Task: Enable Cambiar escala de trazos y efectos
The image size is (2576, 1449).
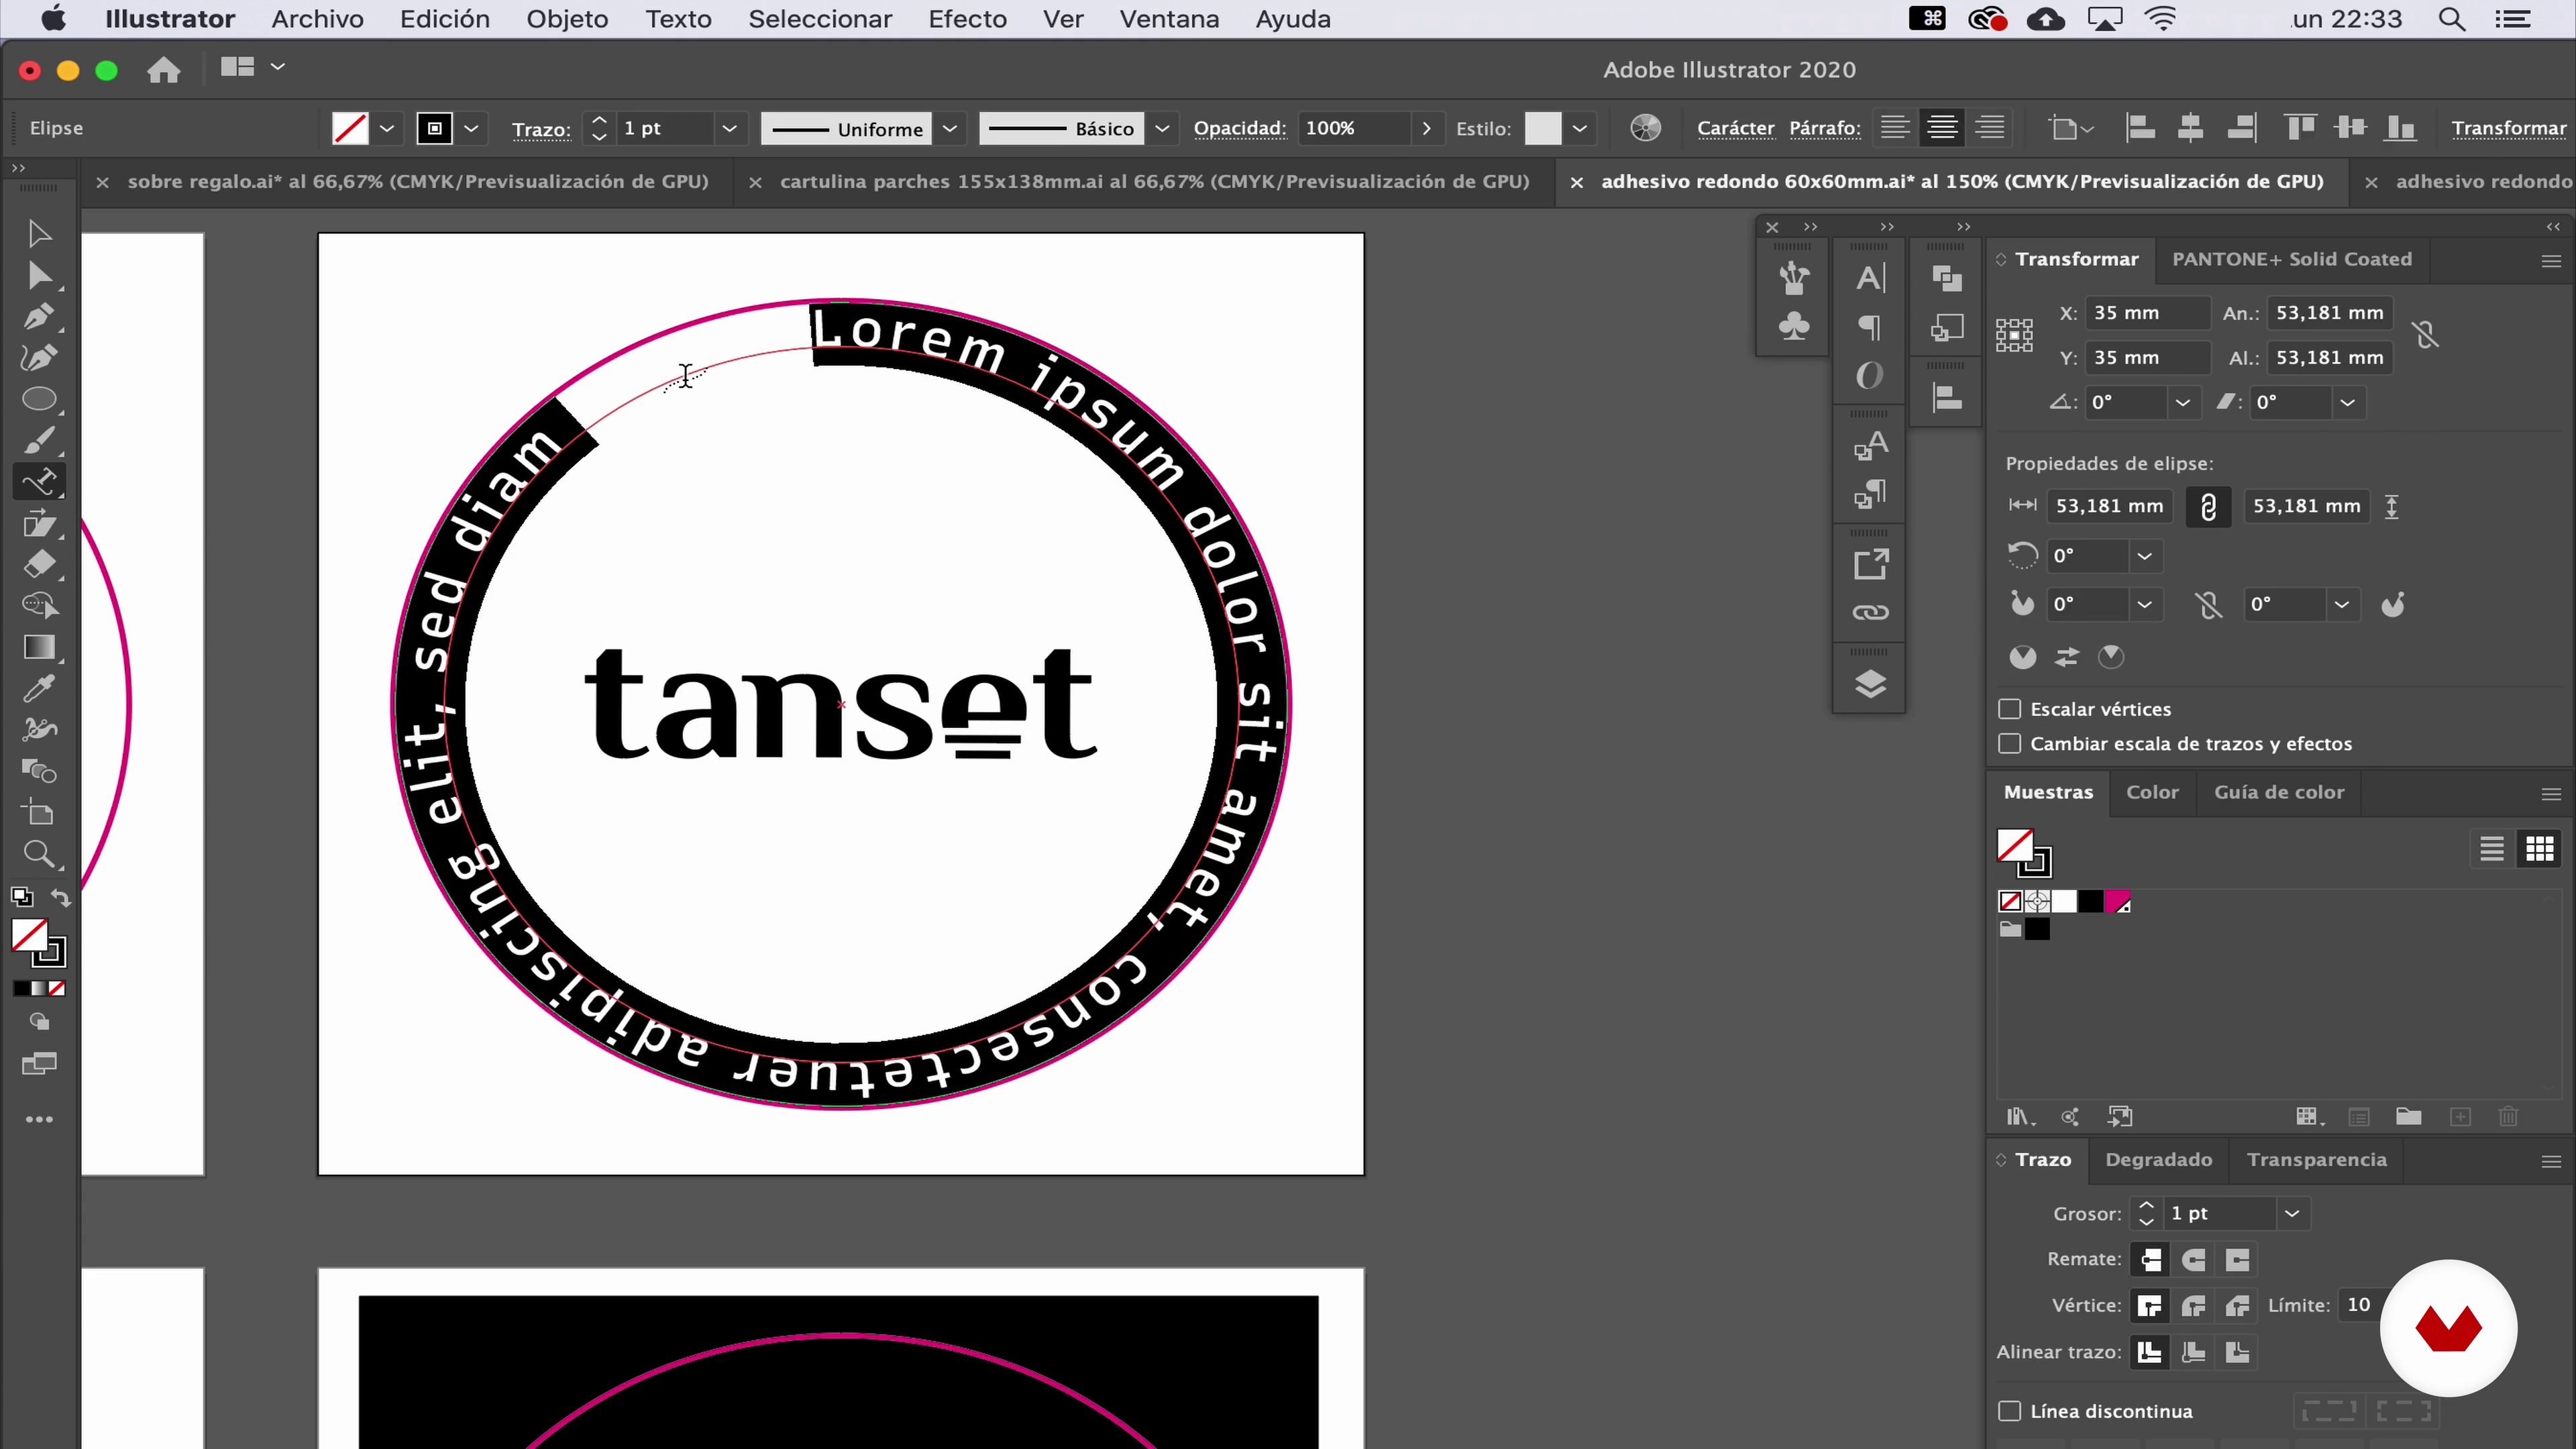Action: pos(2009,744)
